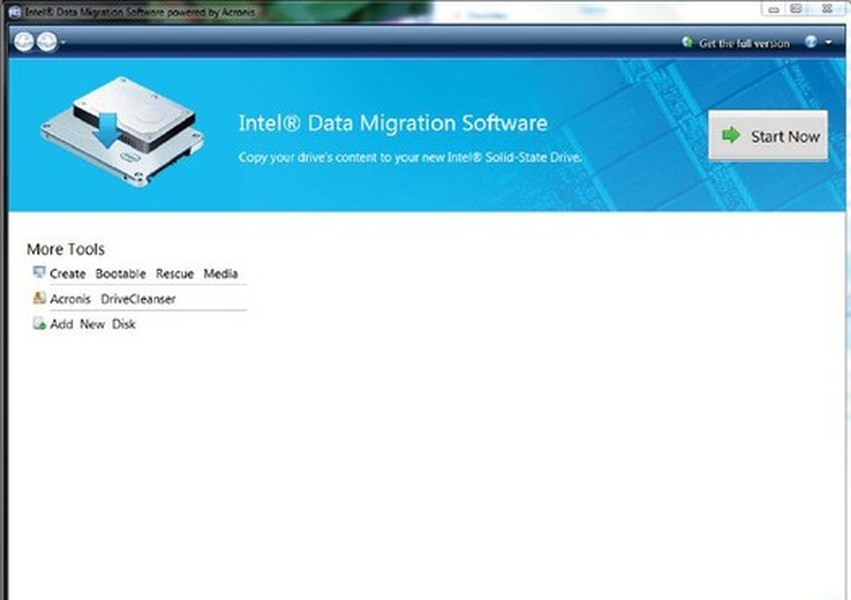Open the Add New Disk tool
Image resolution: width=851 pixels, height=600 pixels.
click(x=92, y=324)
